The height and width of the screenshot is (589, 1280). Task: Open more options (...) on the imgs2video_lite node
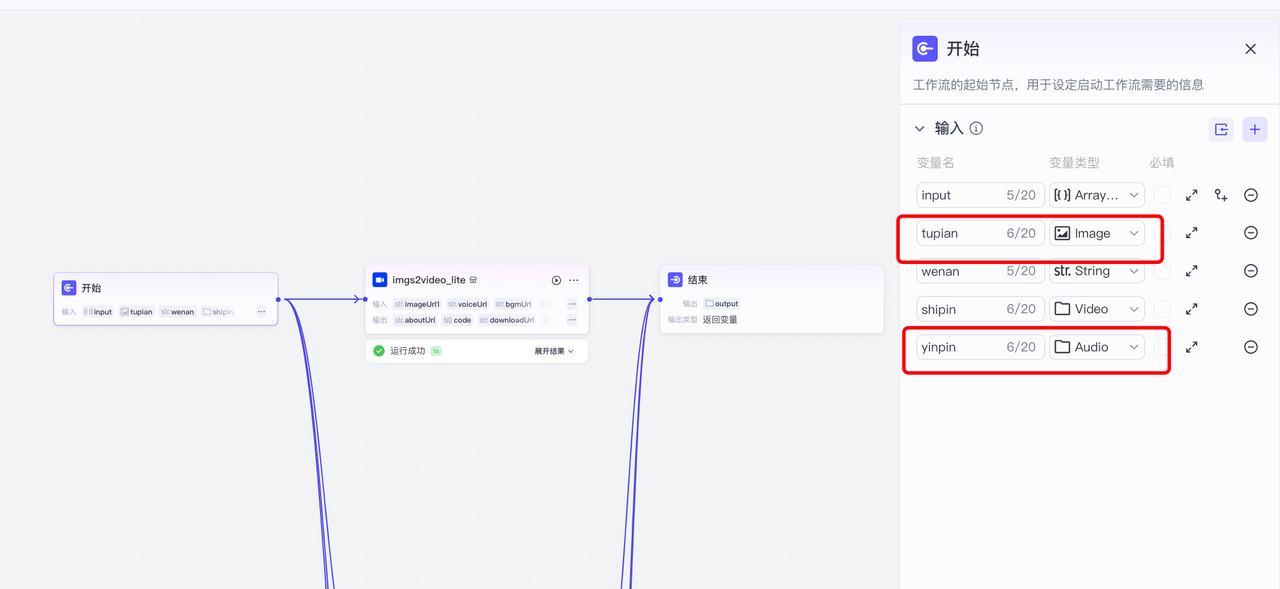pyautogui.click(x=573, y=280)
